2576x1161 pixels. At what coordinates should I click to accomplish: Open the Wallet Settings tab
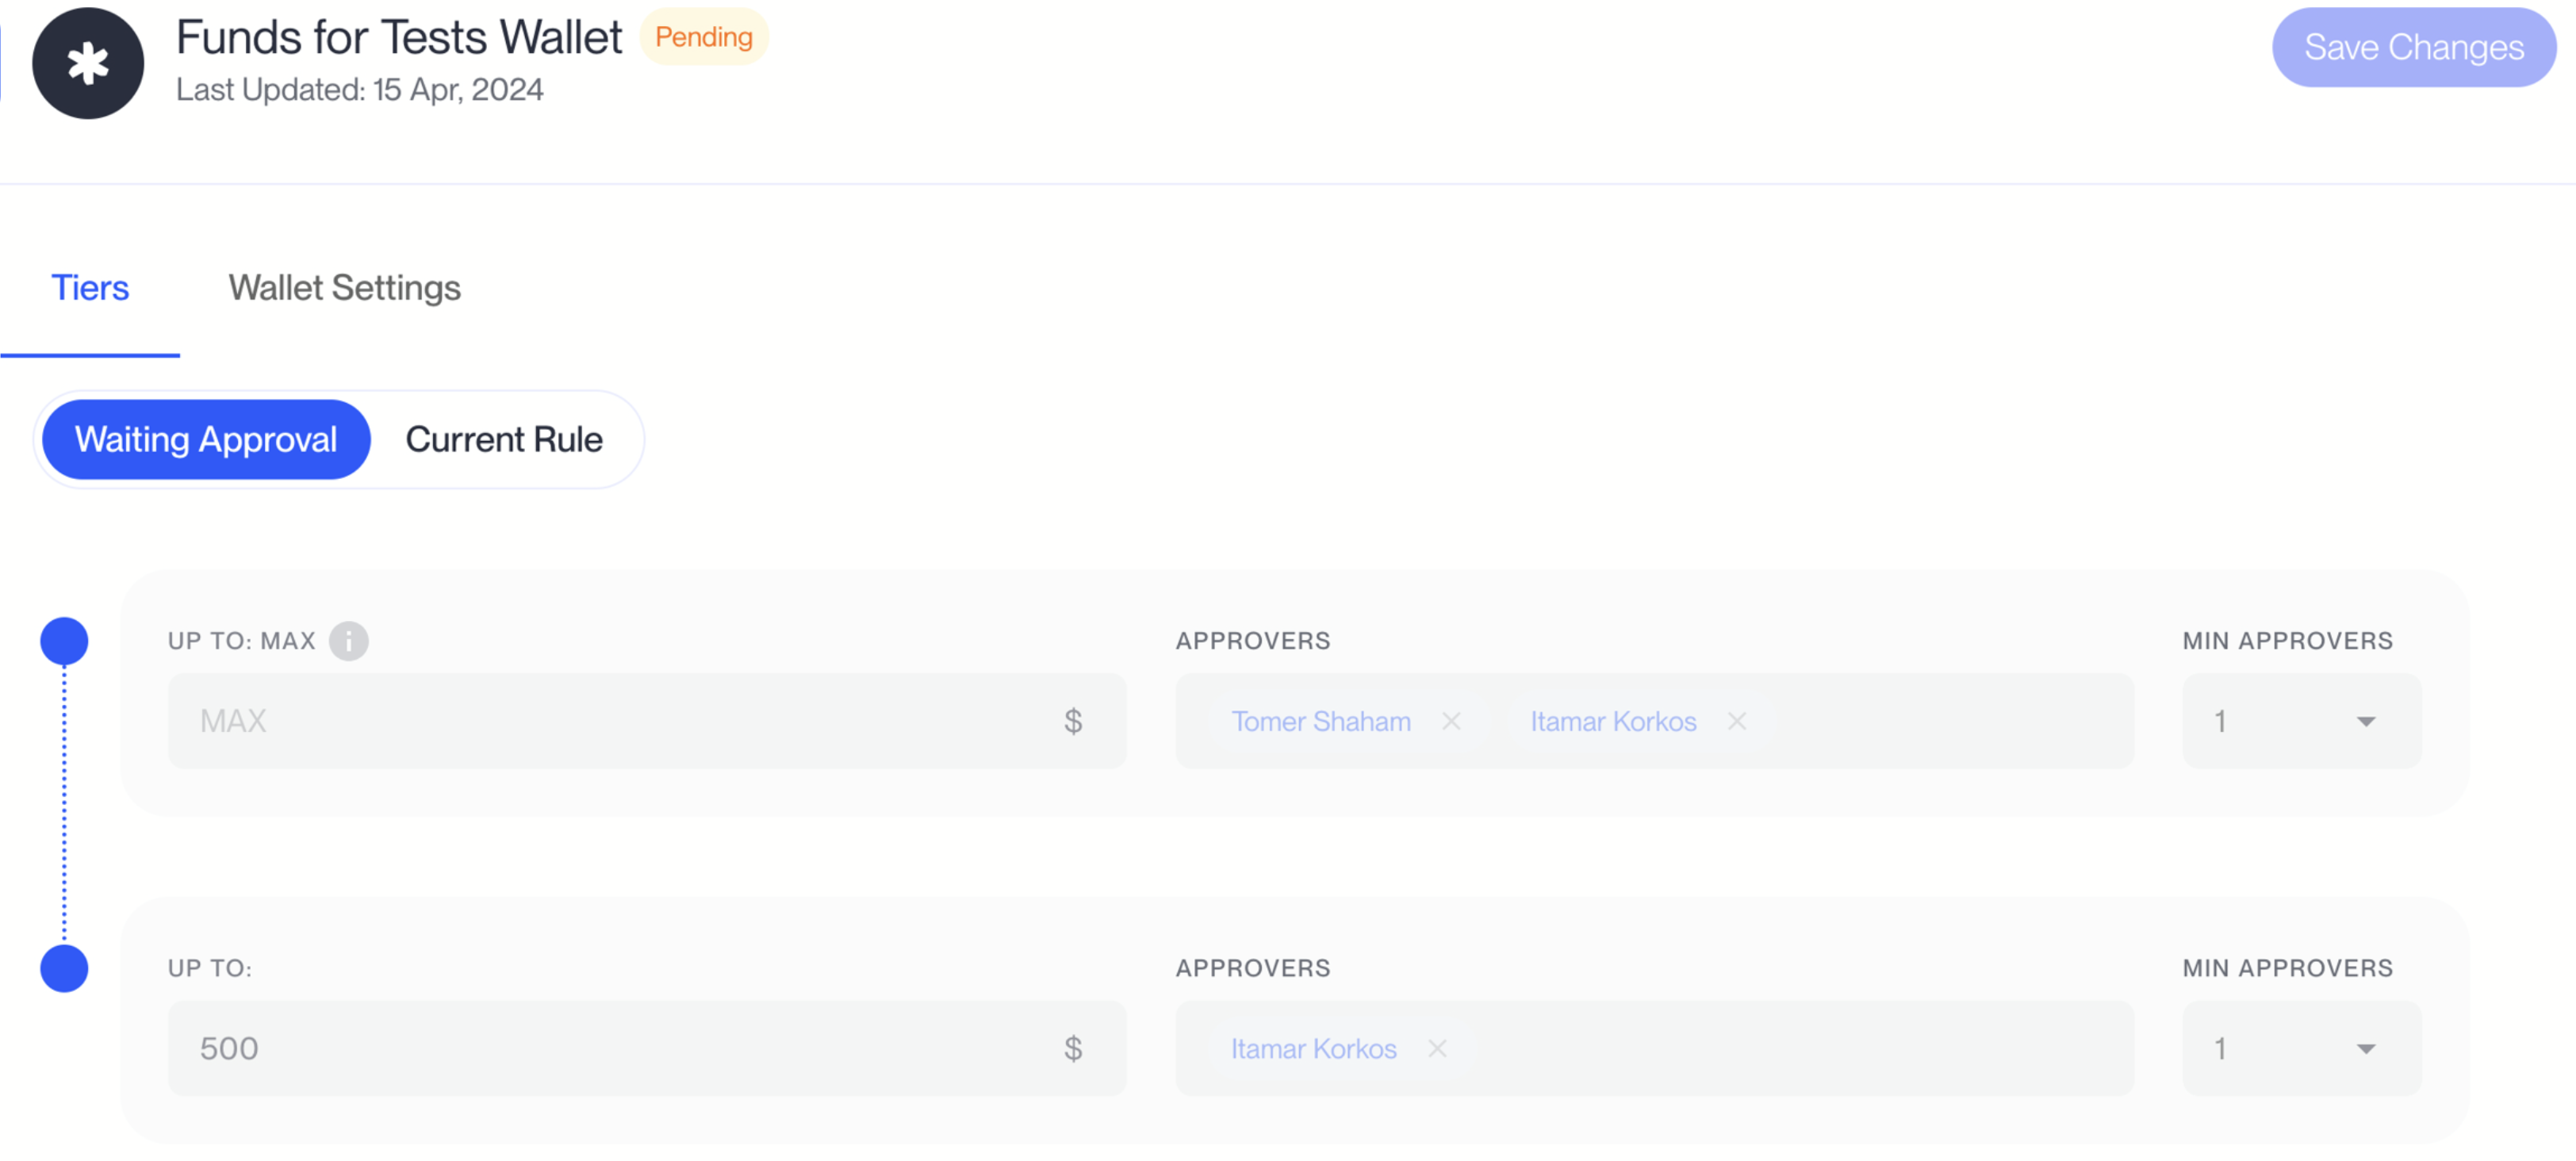coord(344,288)
